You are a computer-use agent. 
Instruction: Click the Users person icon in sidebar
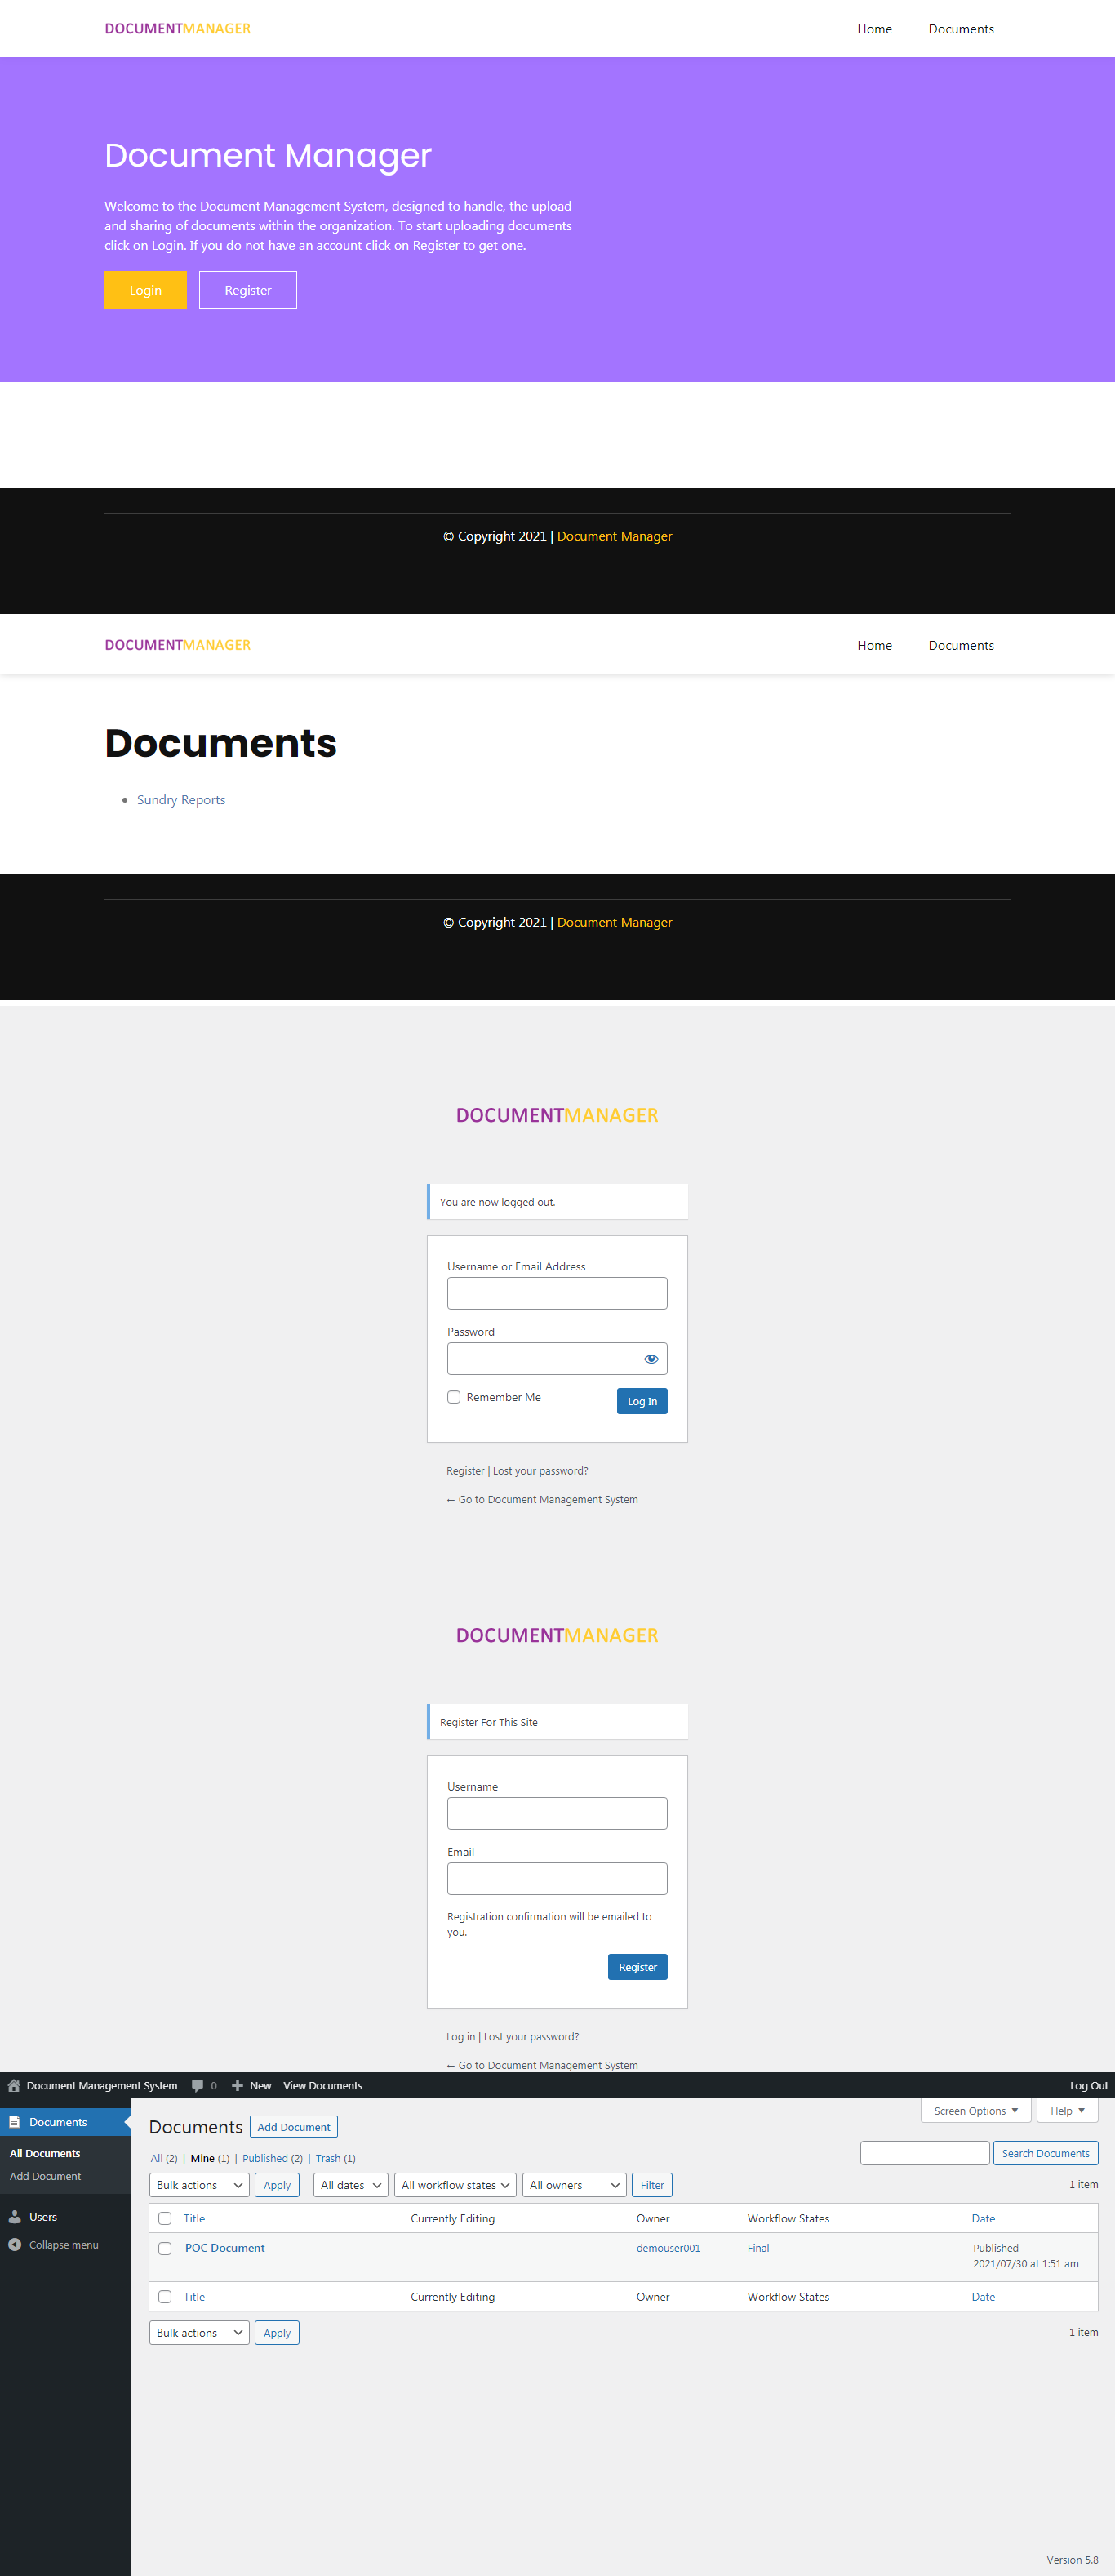15,2217
